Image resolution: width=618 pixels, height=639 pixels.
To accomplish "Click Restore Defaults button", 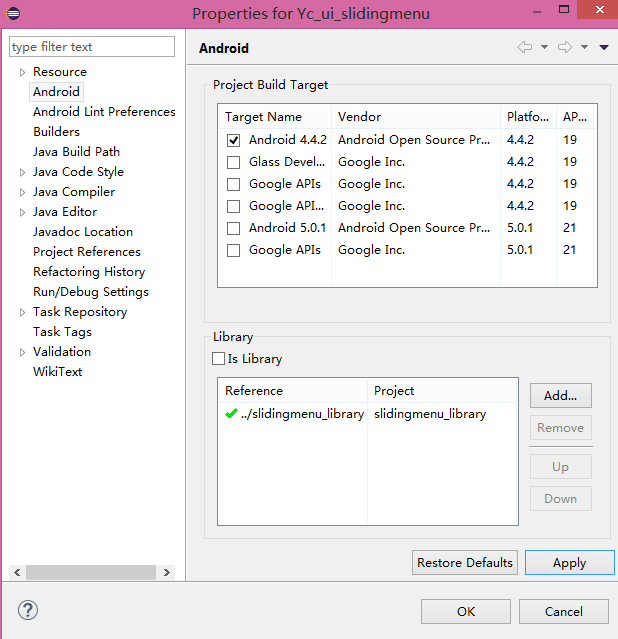I will click(x=465, y=562).
